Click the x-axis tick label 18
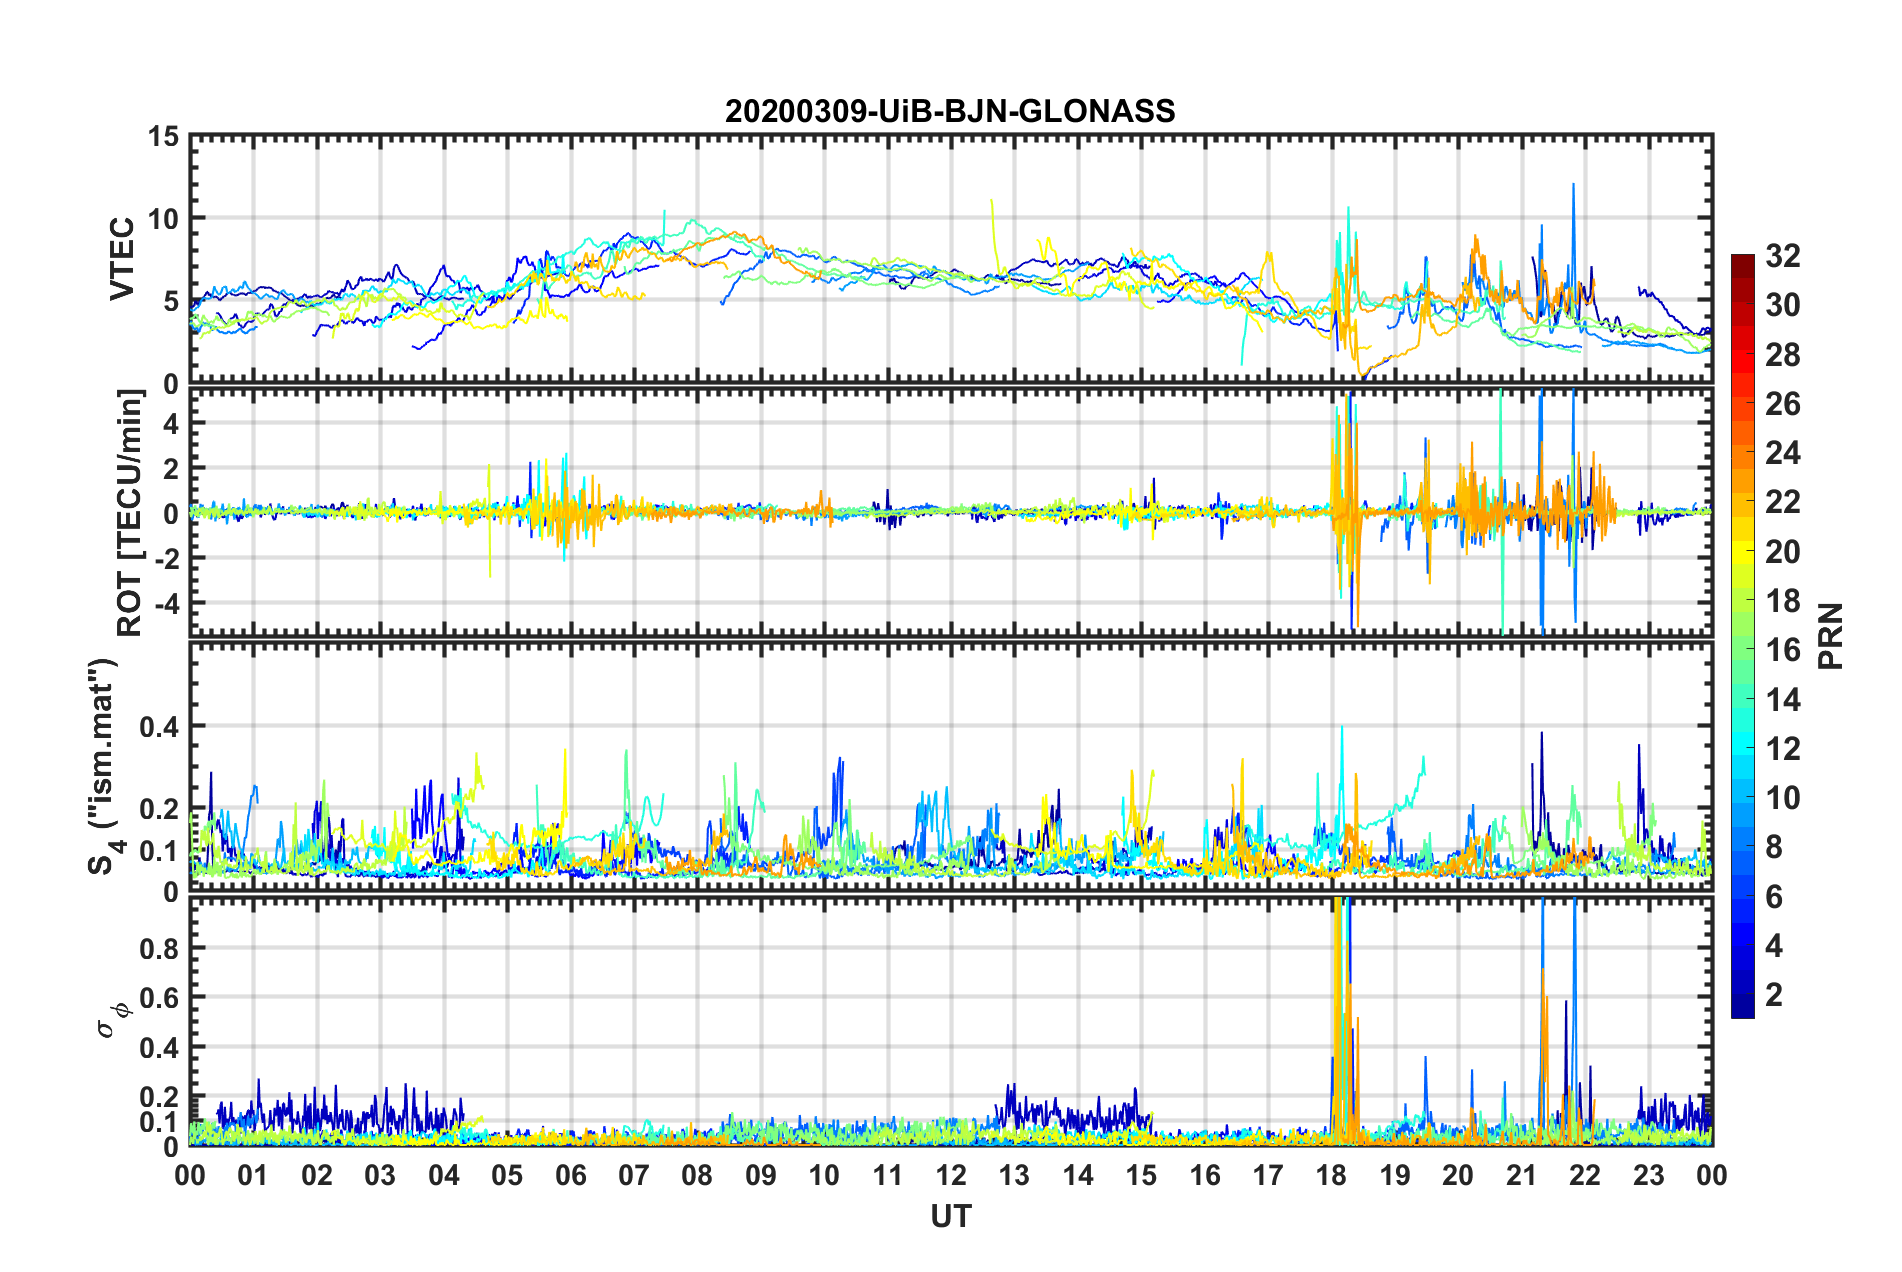This screenshot has width=1902, height=1272. [1331, 1175]
